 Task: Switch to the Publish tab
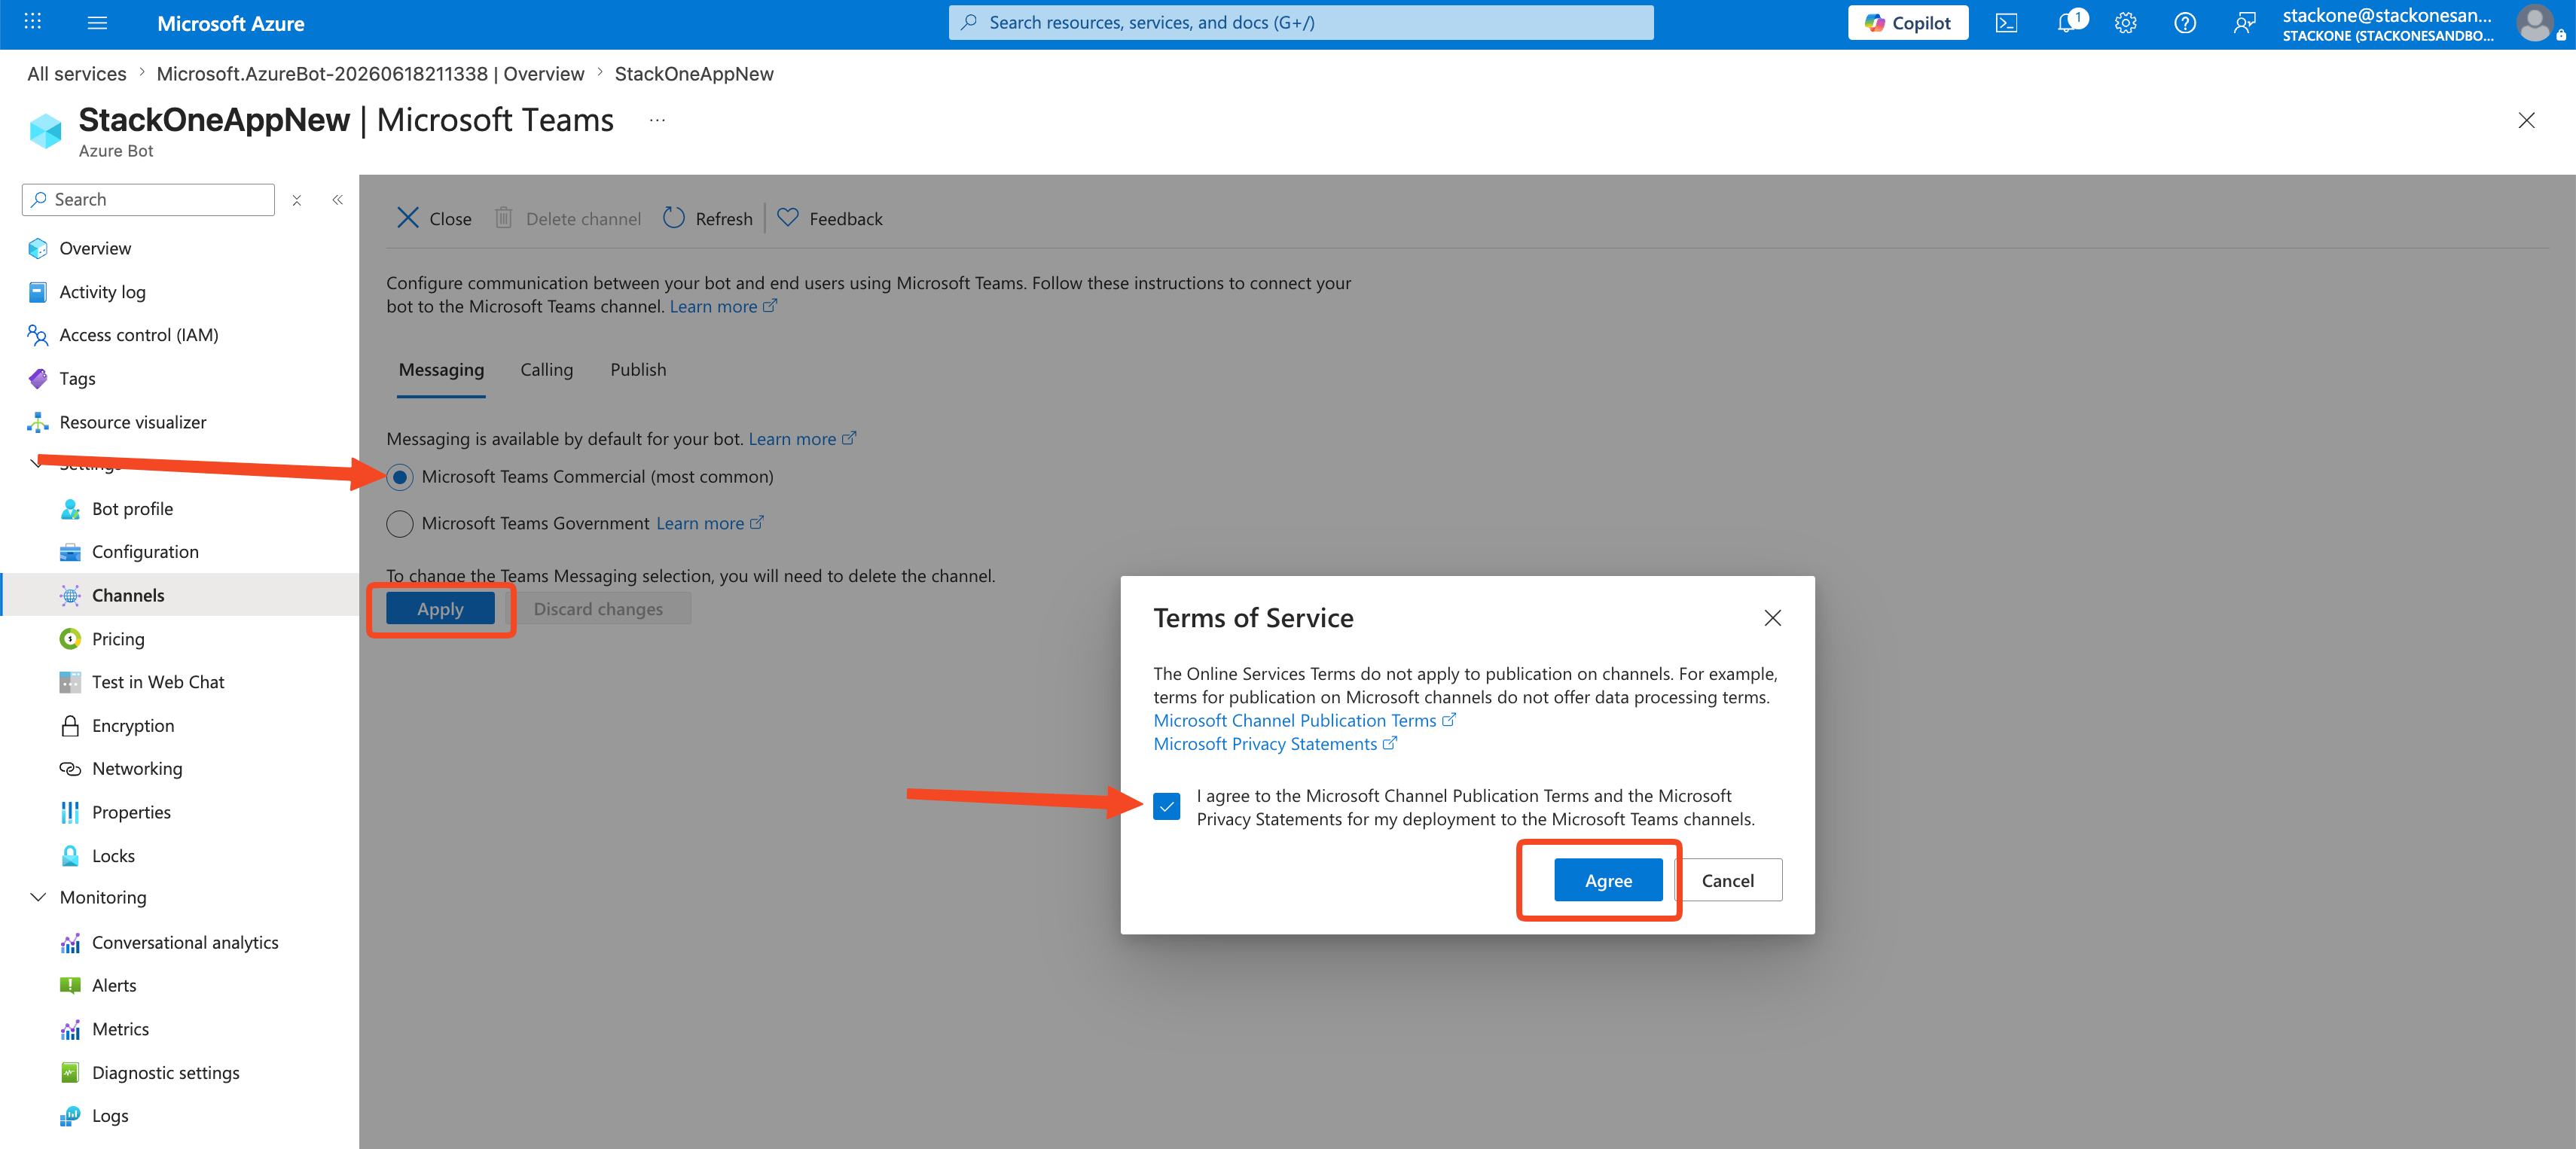(x=638, y=370)
